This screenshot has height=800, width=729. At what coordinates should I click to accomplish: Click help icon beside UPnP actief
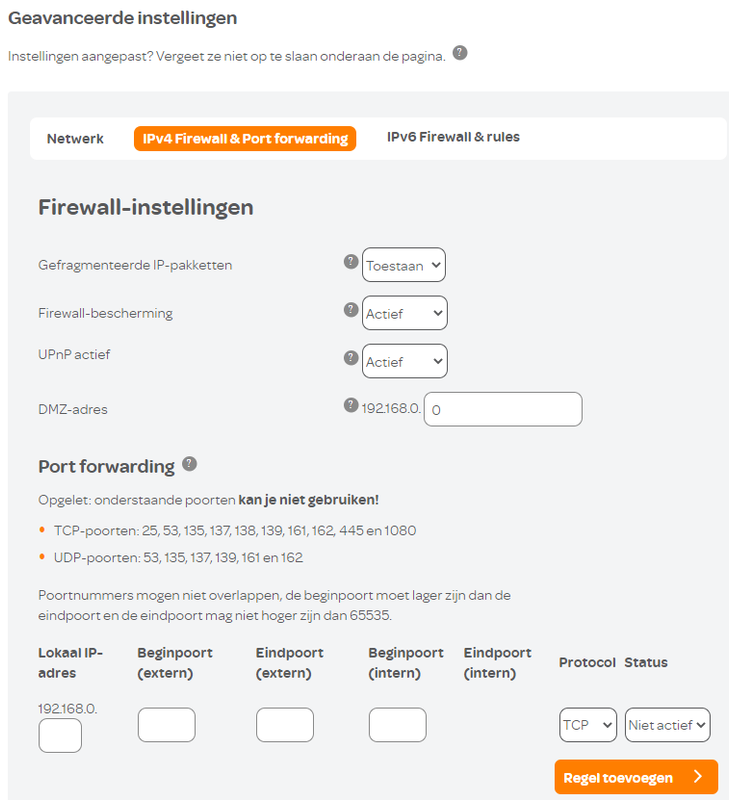[x=351, y=357]
